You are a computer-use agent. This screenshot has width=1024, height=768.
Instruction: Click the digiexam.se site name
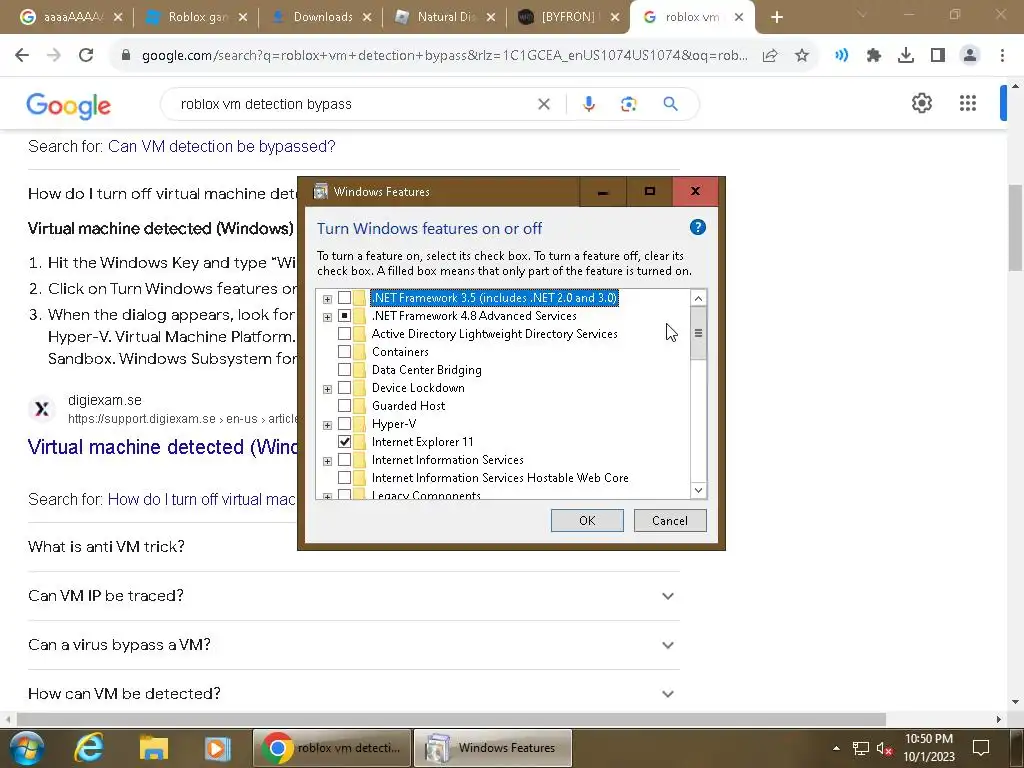104,400
